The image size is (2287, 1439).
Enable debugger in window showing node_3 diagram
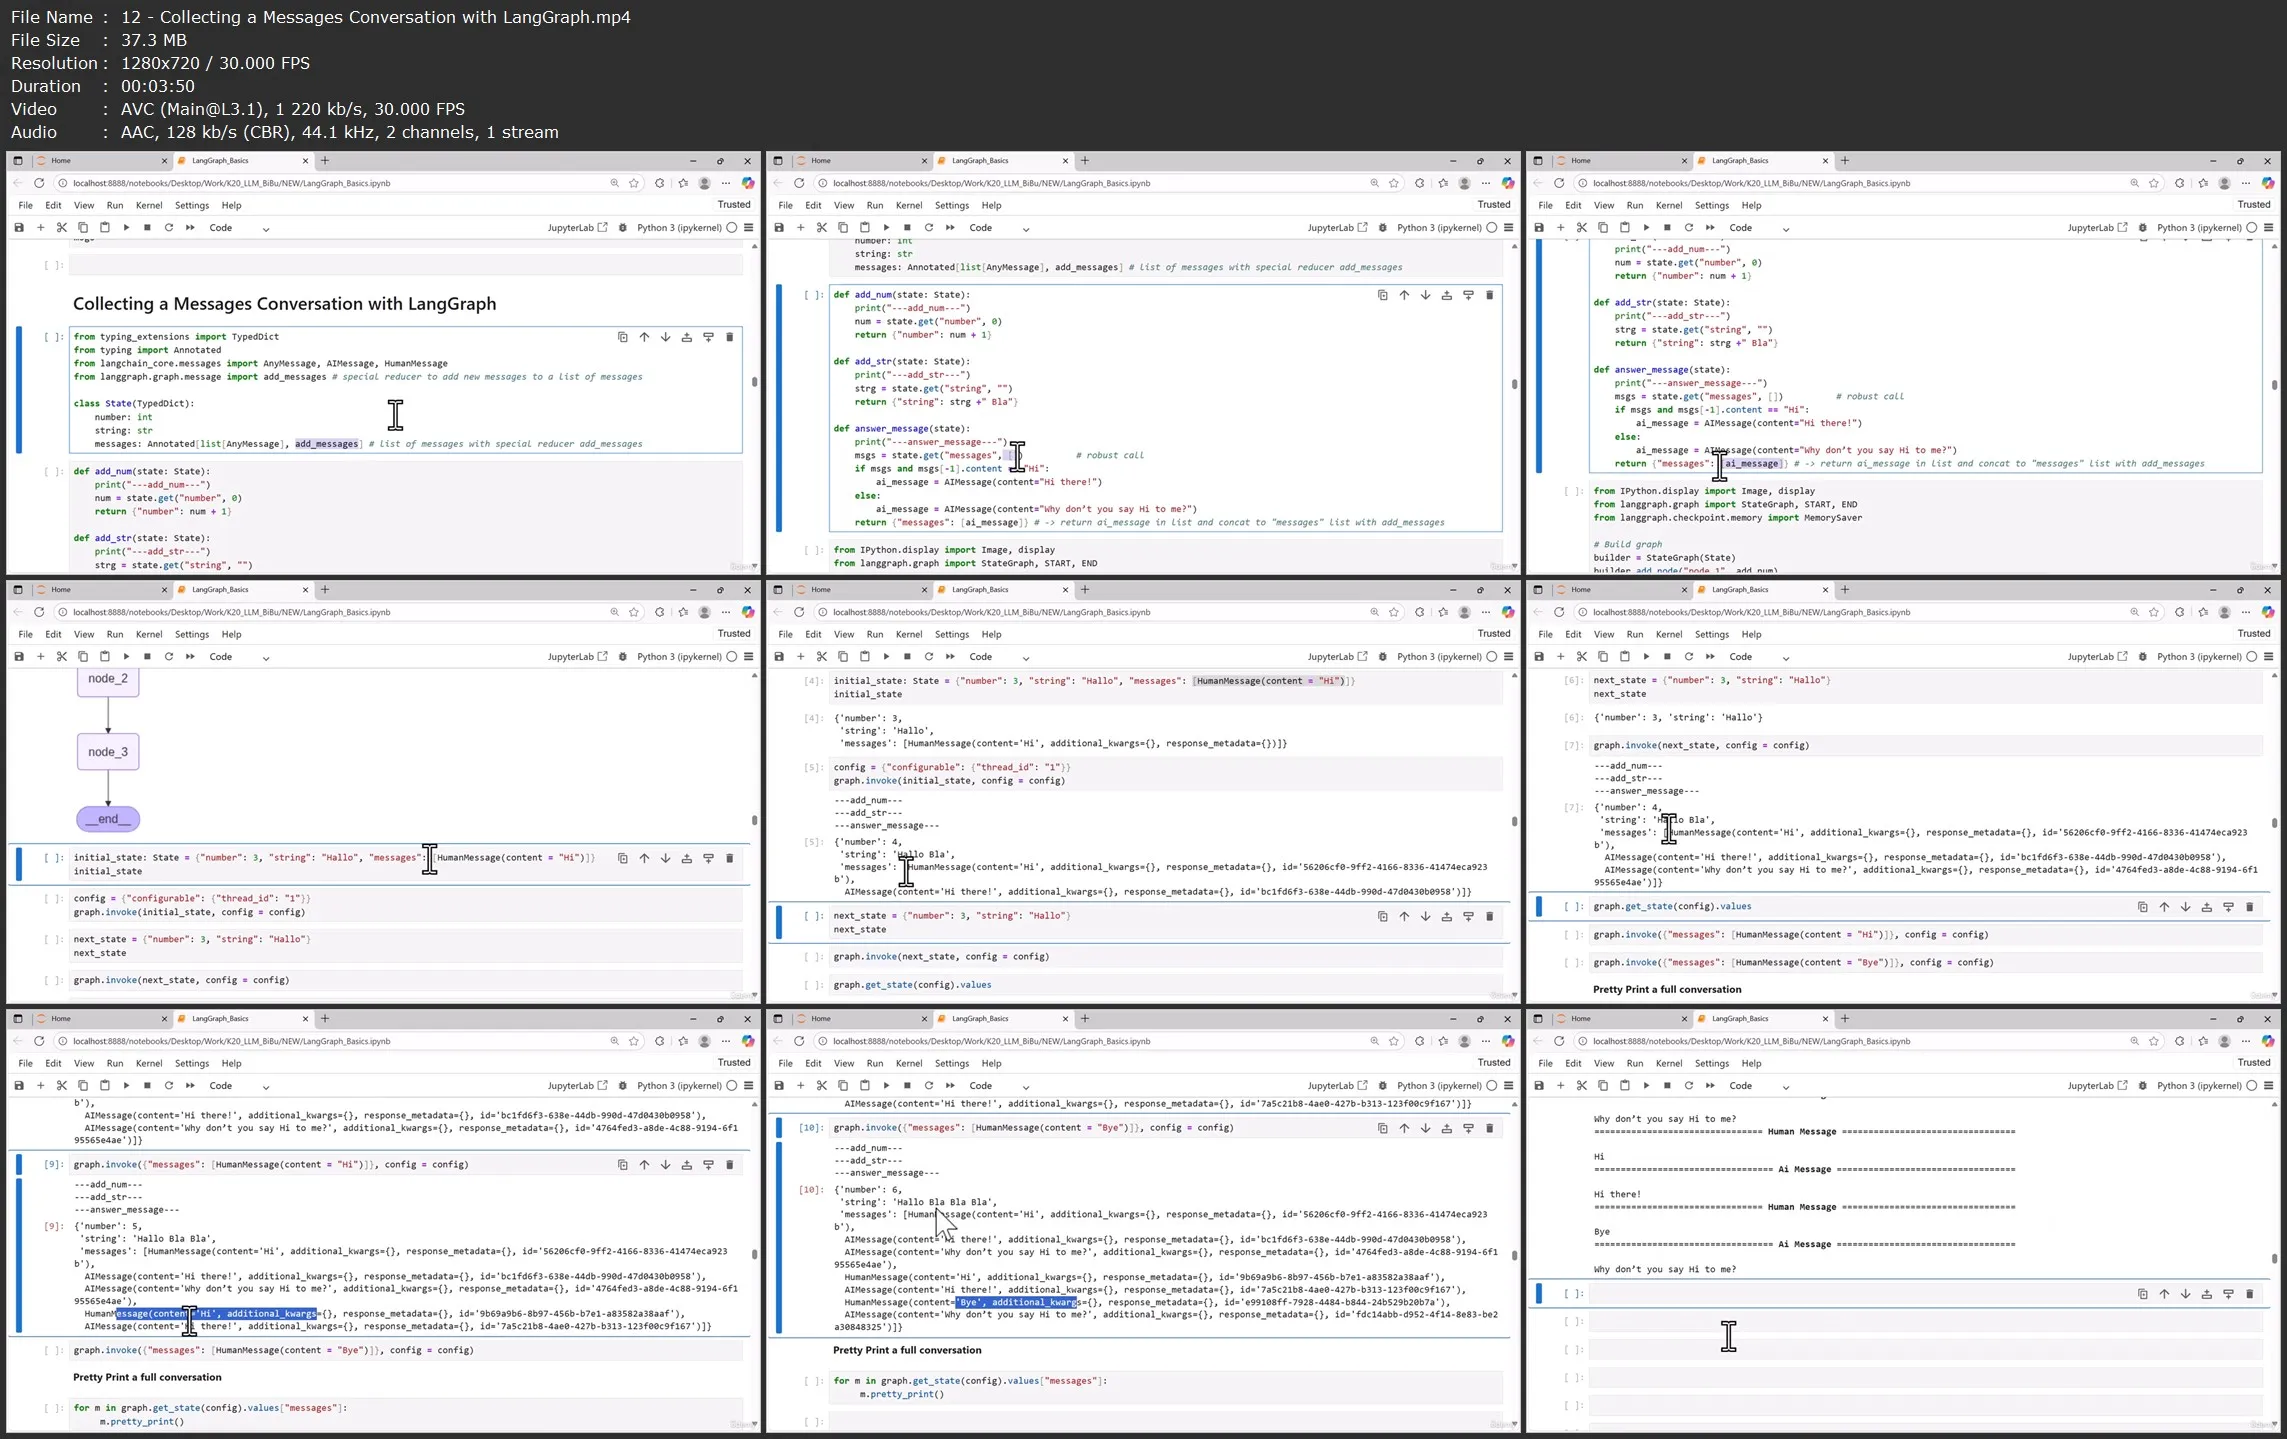point(623,657)
